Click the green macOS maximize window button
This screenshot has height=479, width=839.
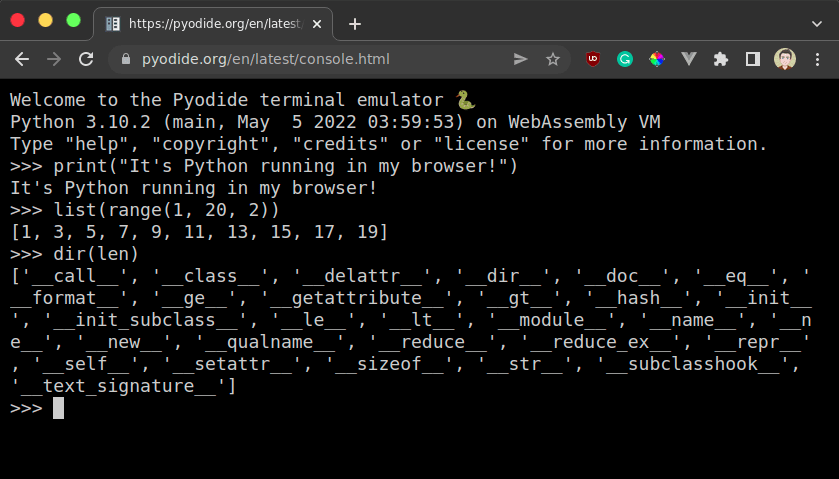[x=73, y=20]
